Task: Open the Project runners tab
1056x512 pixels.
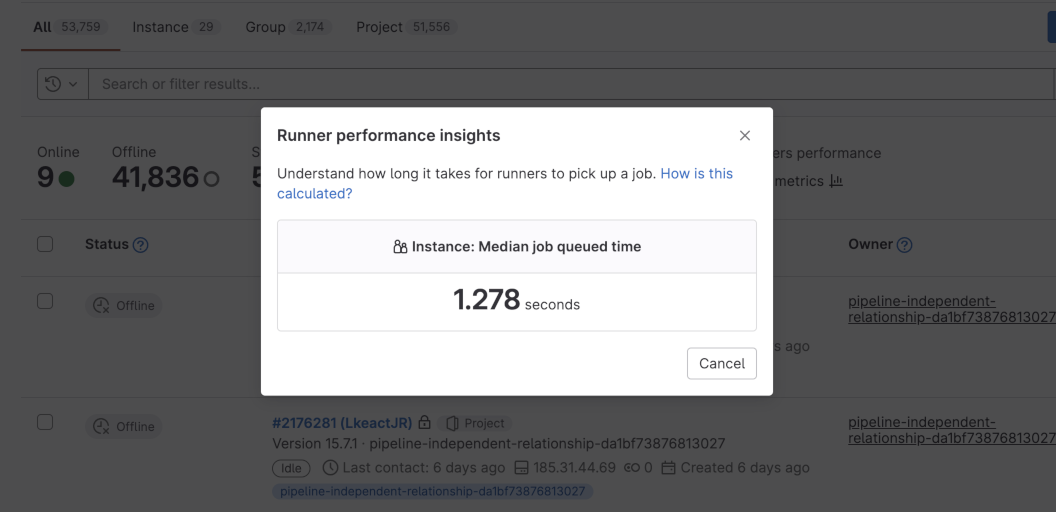Action: (405, 27)
